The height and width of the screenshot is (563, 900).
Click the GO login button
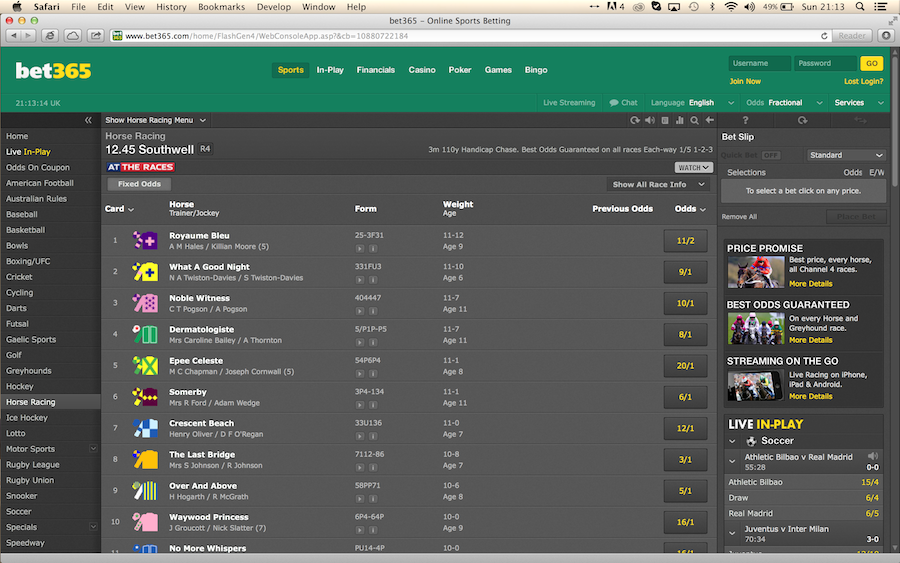click(871, 63)
